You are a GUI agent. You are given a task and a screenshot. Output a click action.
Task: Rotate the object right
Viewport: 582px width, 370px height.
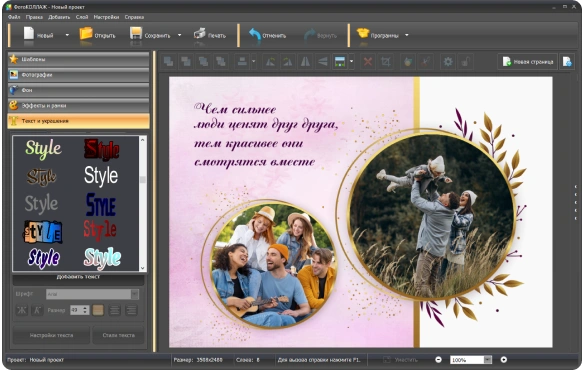(288, 61)
